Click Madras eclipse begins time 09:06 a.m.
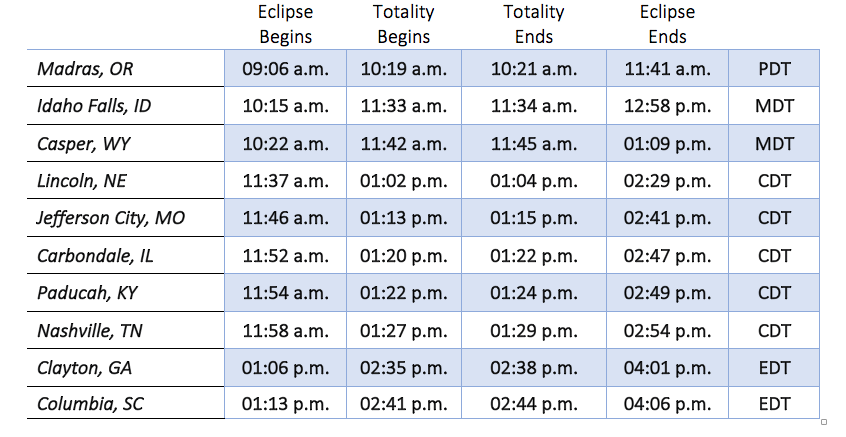846x437 pixels. [285, 70]
